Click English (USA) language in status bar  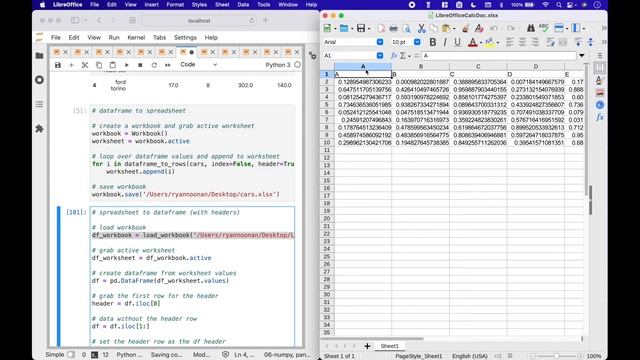coord(470,356)
